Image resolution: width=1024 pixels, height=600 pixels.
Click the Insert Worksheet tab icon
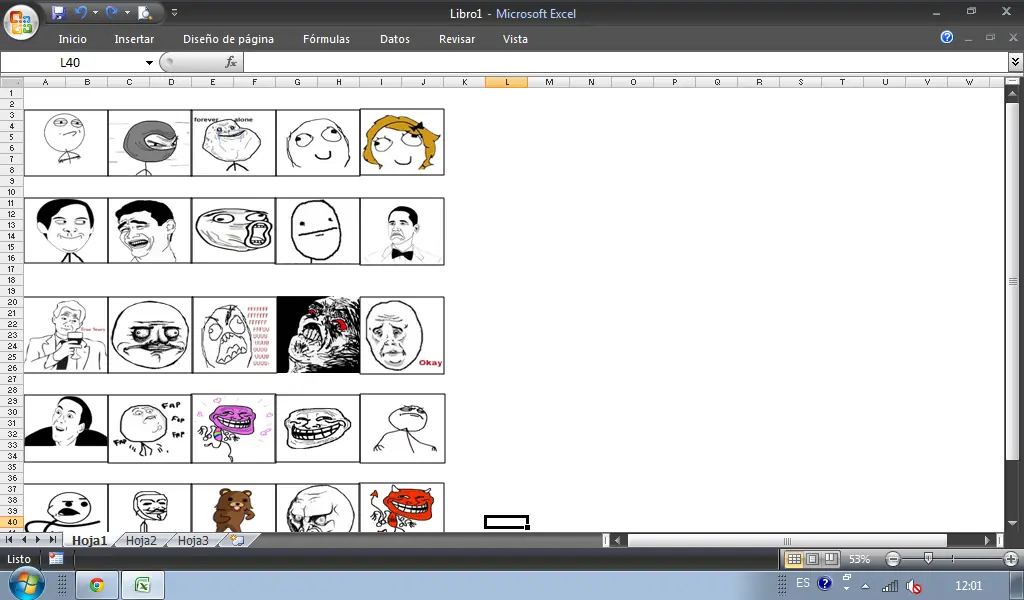238,541
